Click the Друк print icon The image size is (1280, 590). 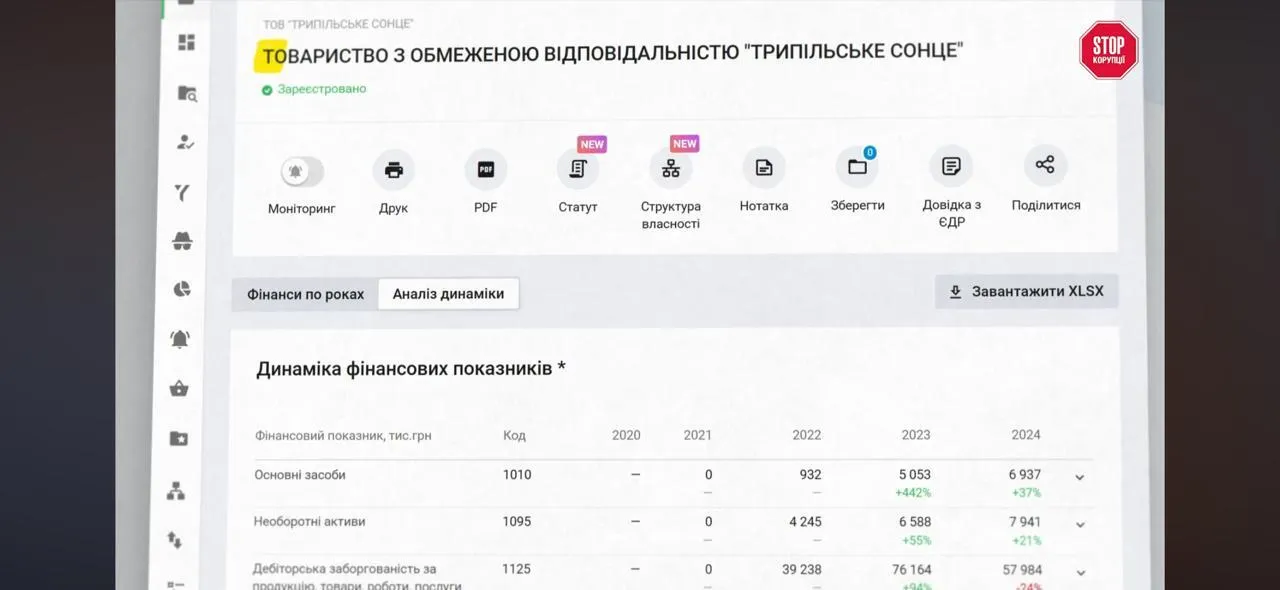[393, 170]
